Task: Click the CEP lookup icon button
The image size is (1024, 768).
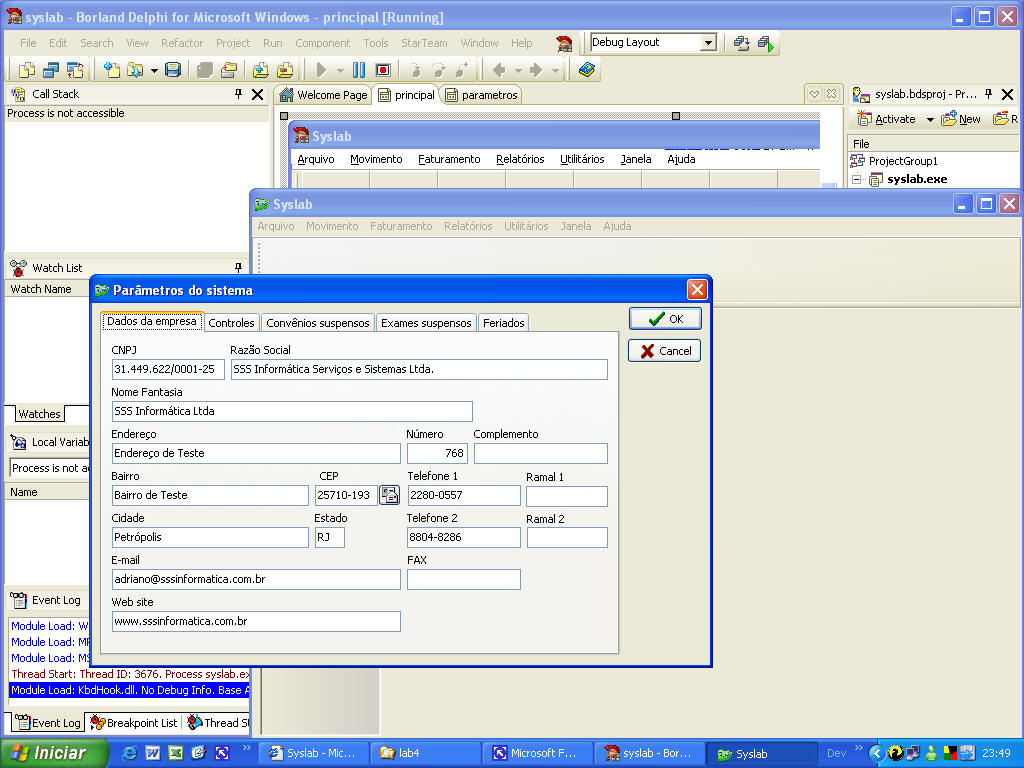Action: (389, 495)
